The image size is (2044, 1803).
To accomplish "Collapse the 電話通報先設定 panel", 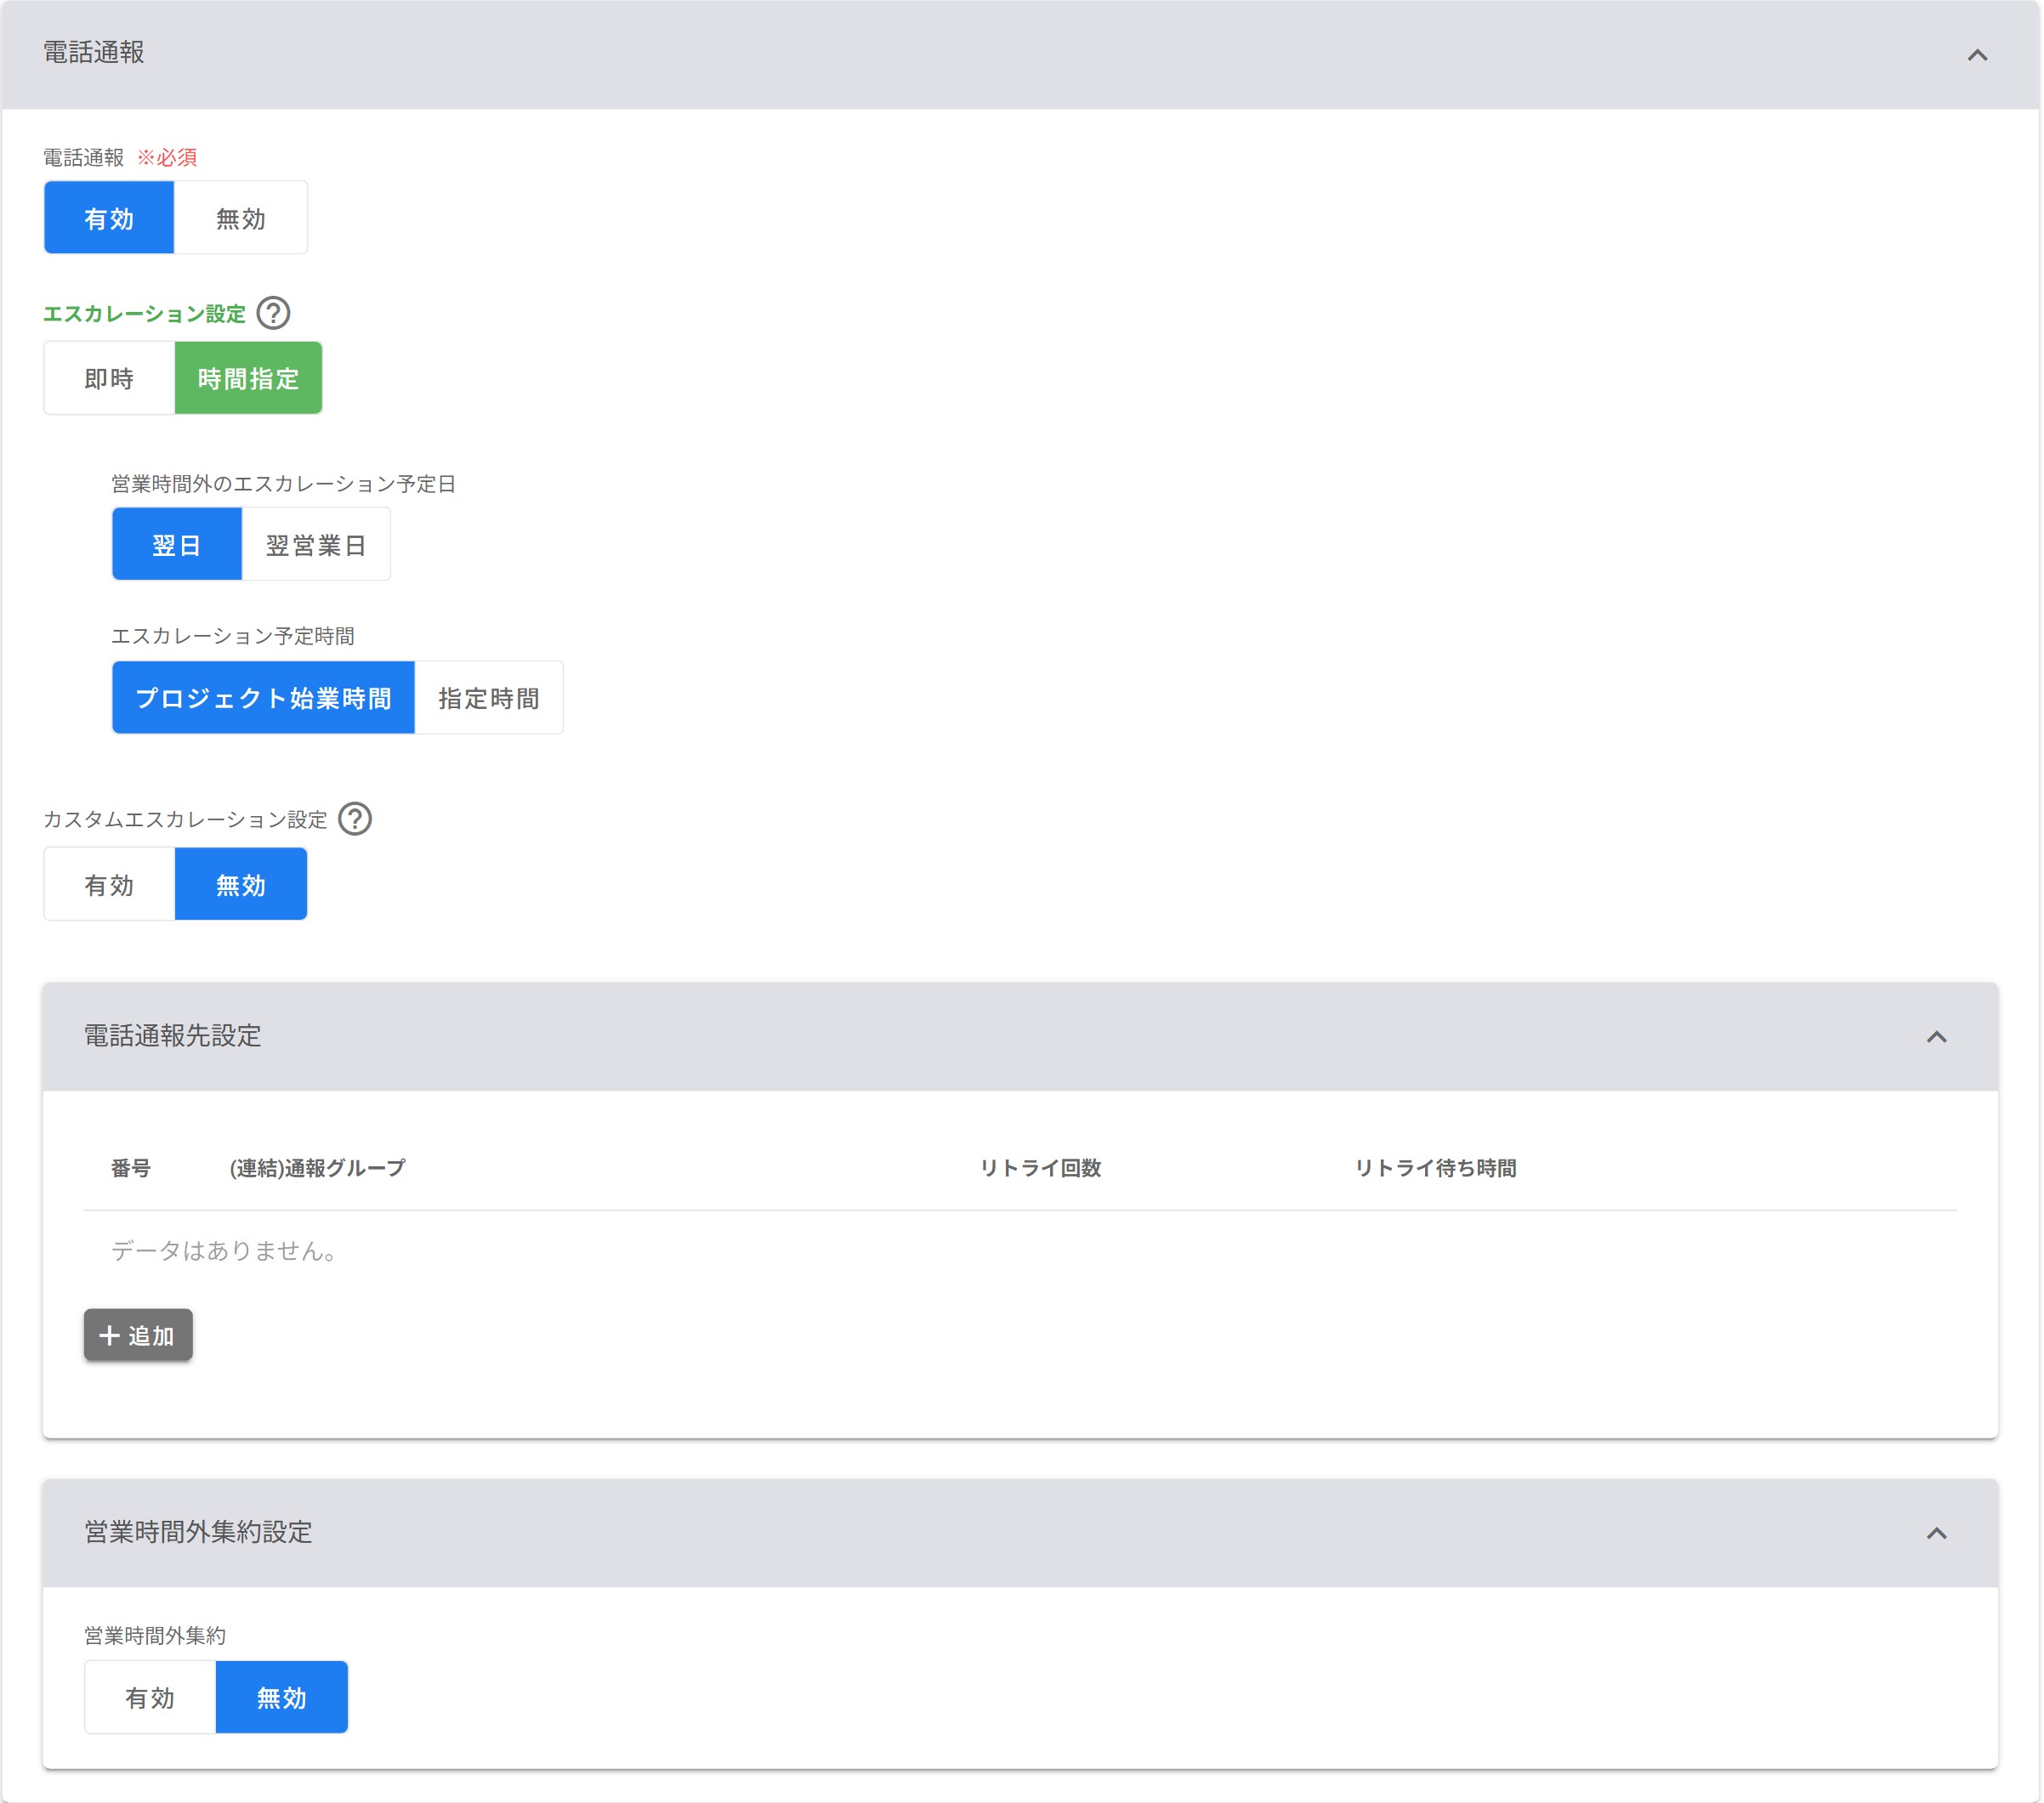I will click(1936, 1037).
